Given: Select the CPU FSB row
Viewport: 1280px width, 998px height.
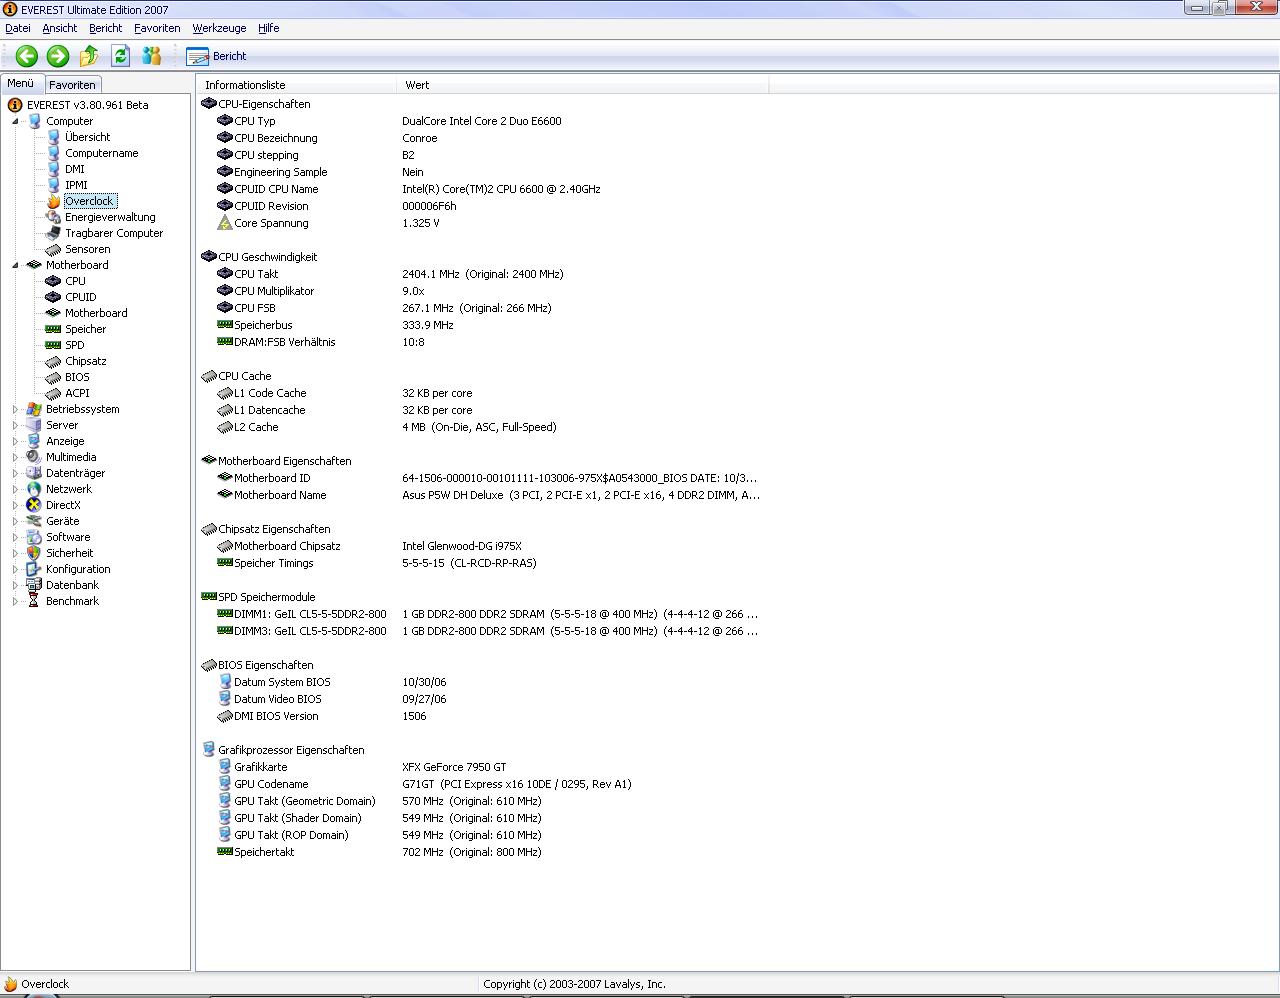Looking at the screenshot, I should click(x=482, y=308).
